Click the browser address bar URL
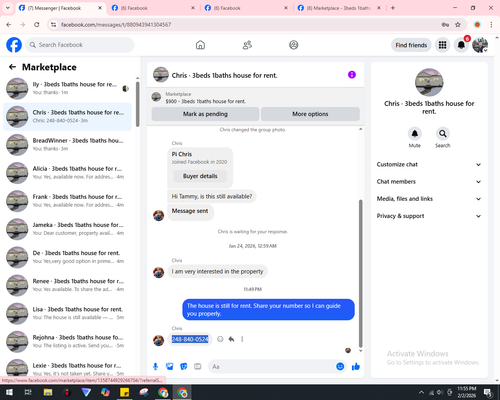The height and width of the screenshot is (400, 500). click(116, 25)
